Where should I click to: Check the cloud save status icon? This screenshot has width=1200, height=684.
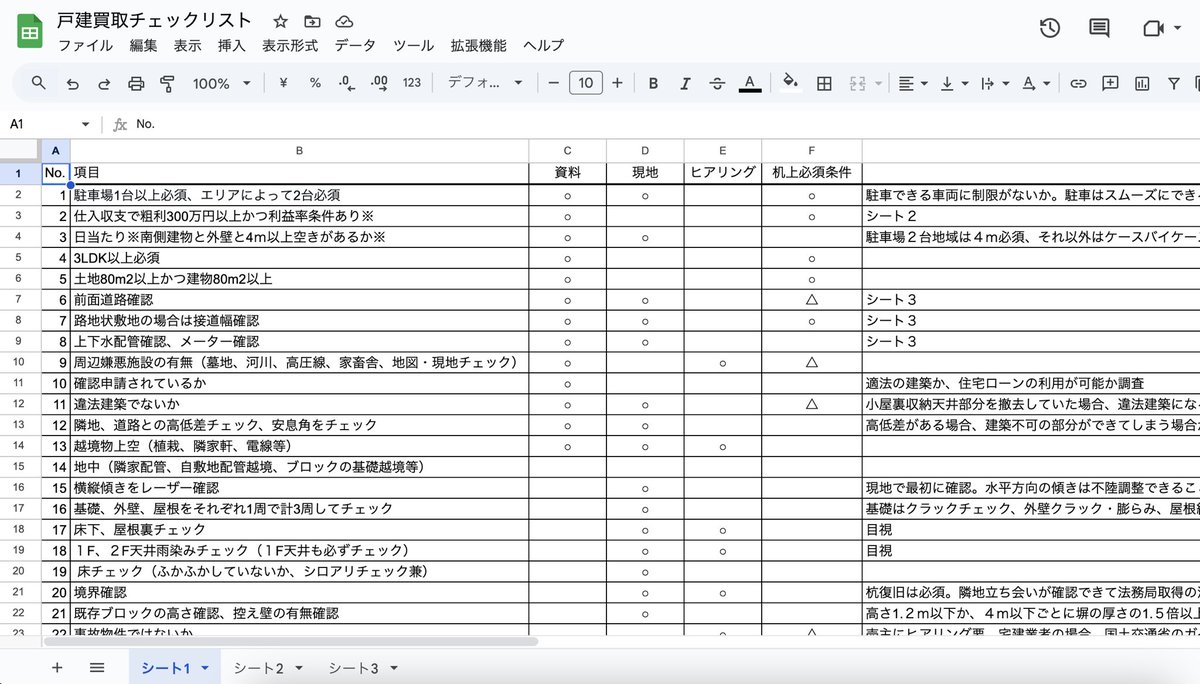coord(344,21)
